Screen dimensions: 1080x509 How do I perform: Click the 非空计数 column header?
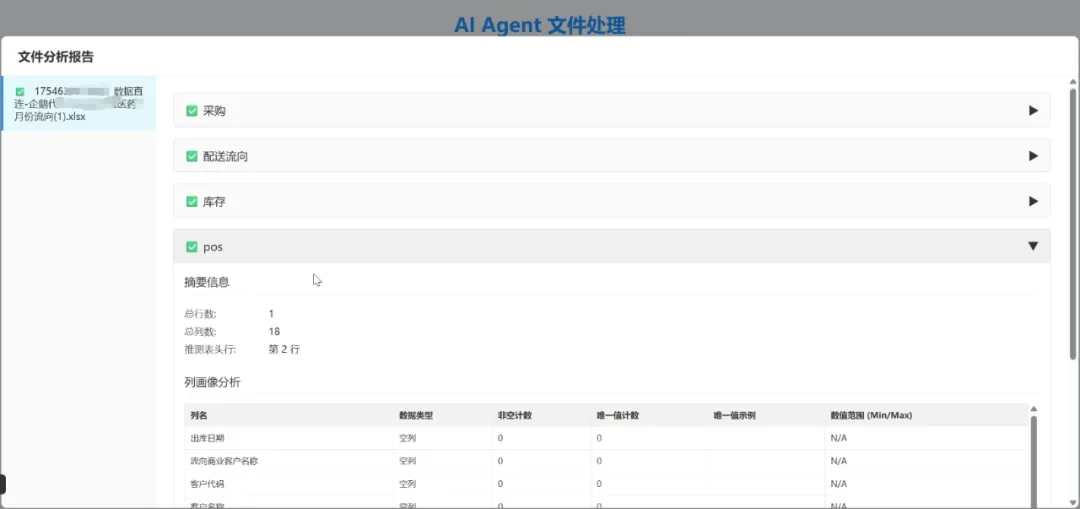[515, 415]
